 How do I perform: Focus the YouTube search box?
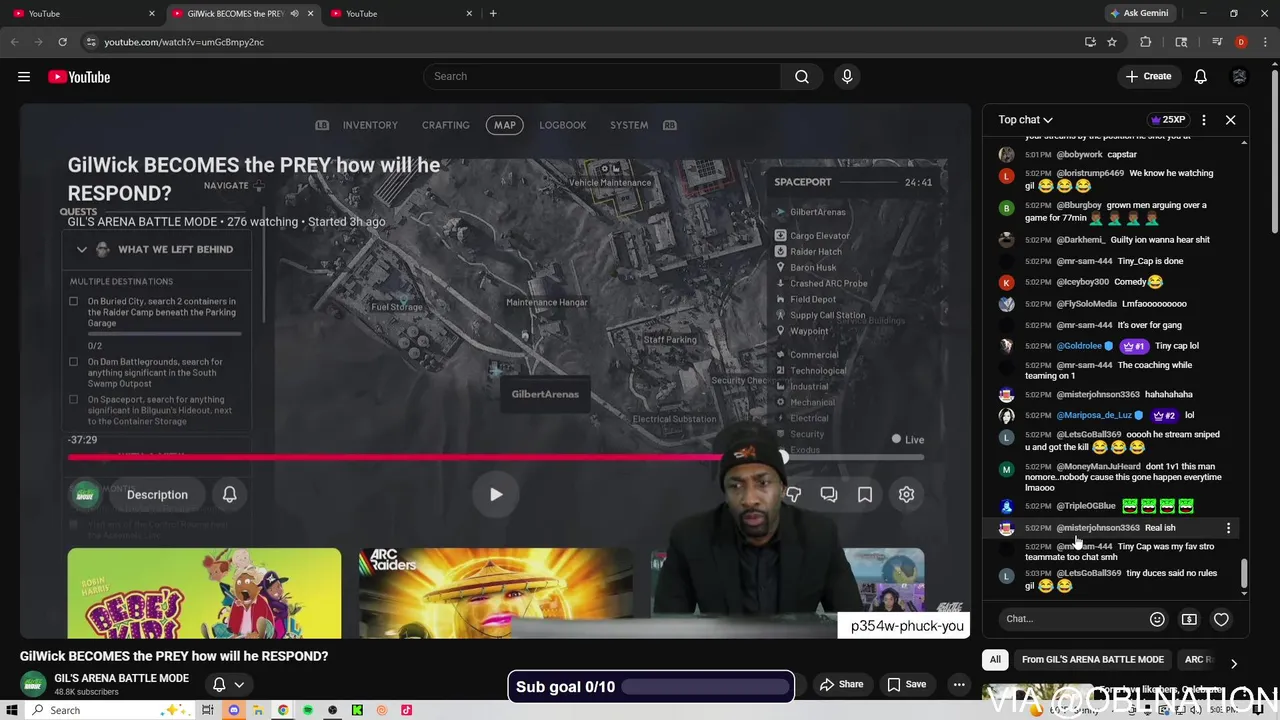601,76
